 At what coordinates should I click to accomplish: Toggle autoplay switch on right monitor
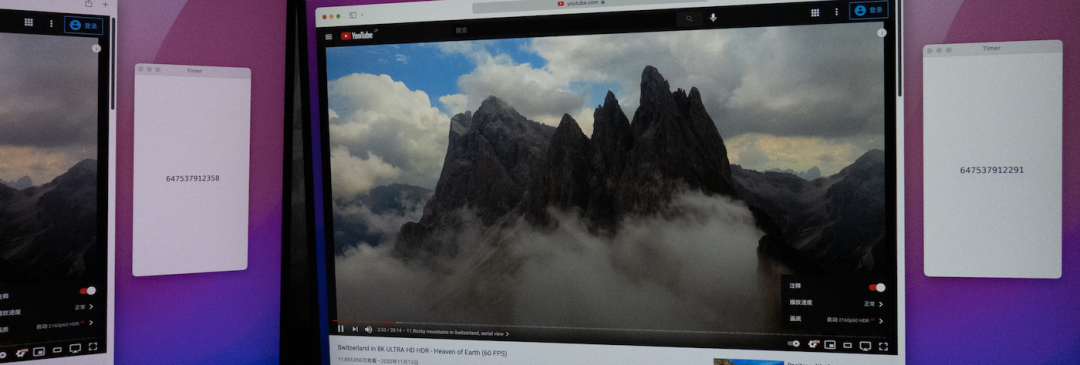[x=793, y=343]
